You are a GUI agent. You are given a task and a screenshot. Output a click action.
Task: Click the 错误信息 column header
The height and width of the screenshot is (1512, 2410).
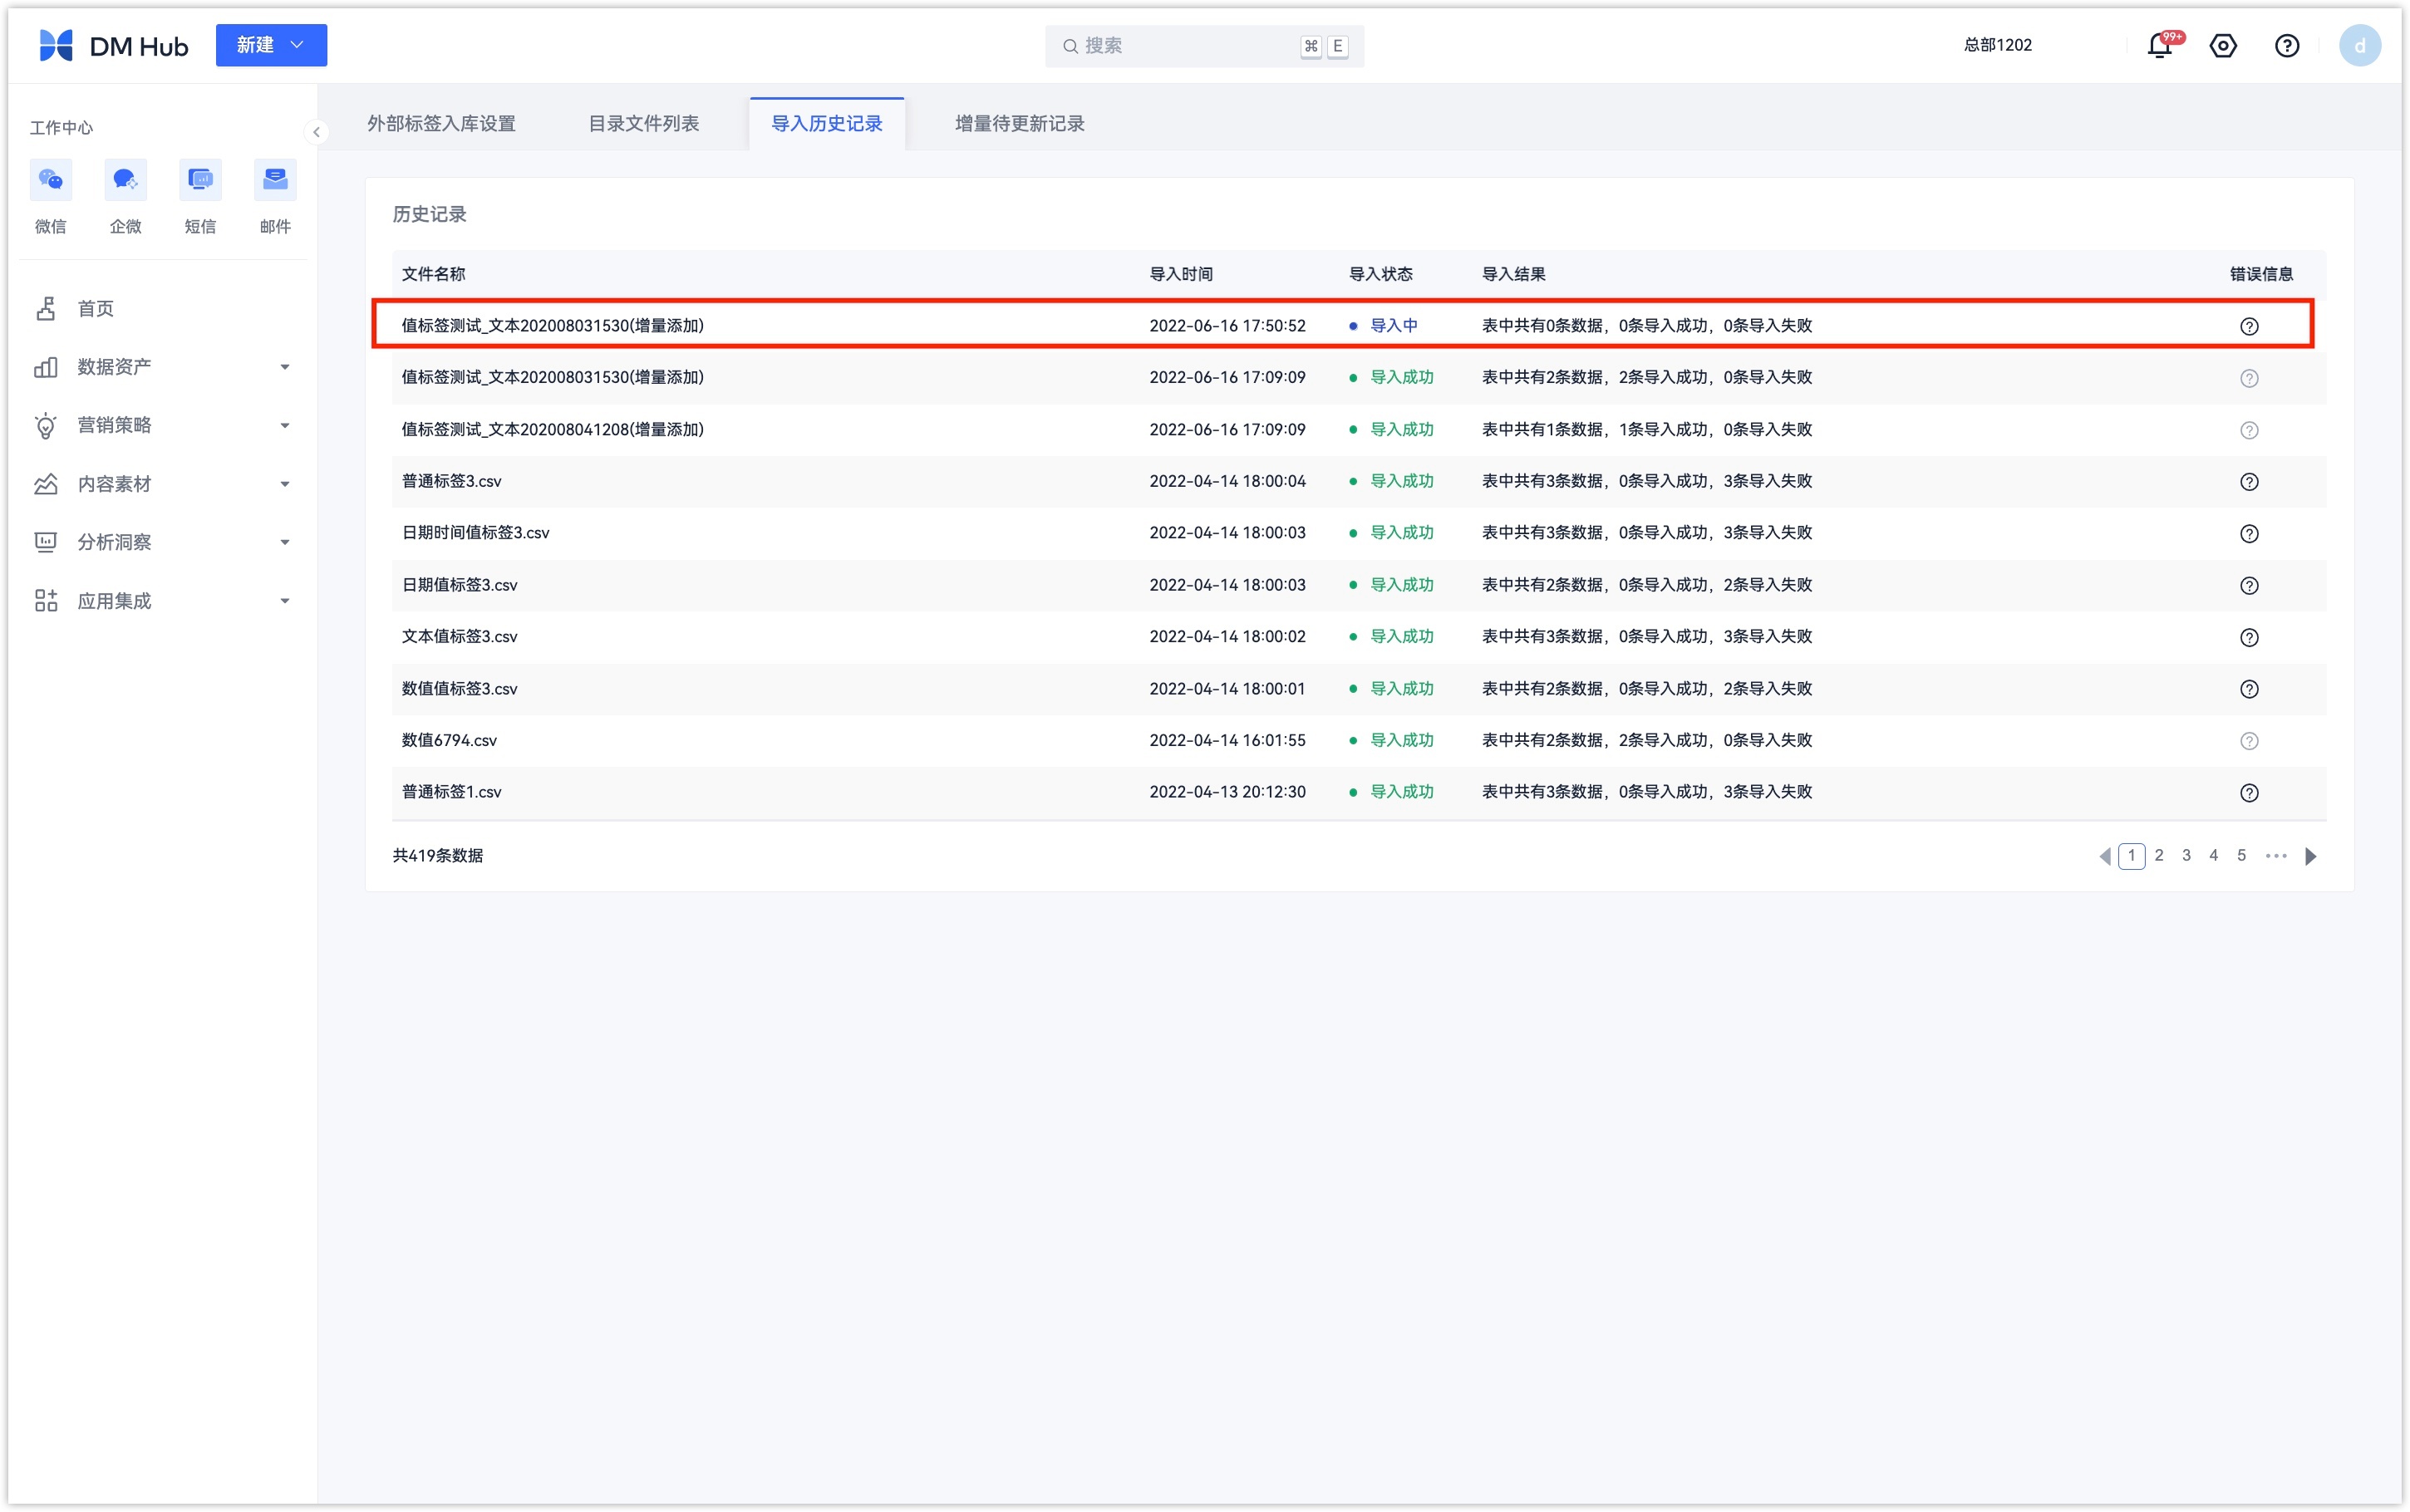(x=2261, y=274)
